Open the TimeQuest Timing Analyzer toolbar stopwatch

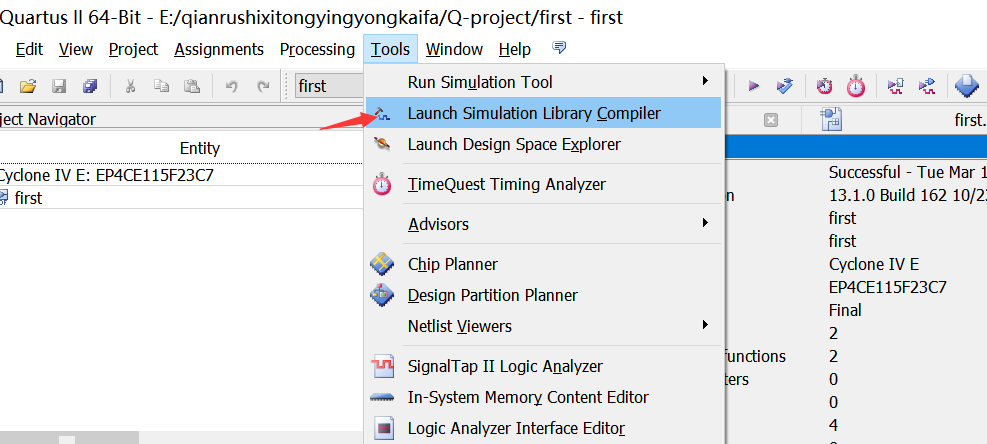click(x=856, y=86)
